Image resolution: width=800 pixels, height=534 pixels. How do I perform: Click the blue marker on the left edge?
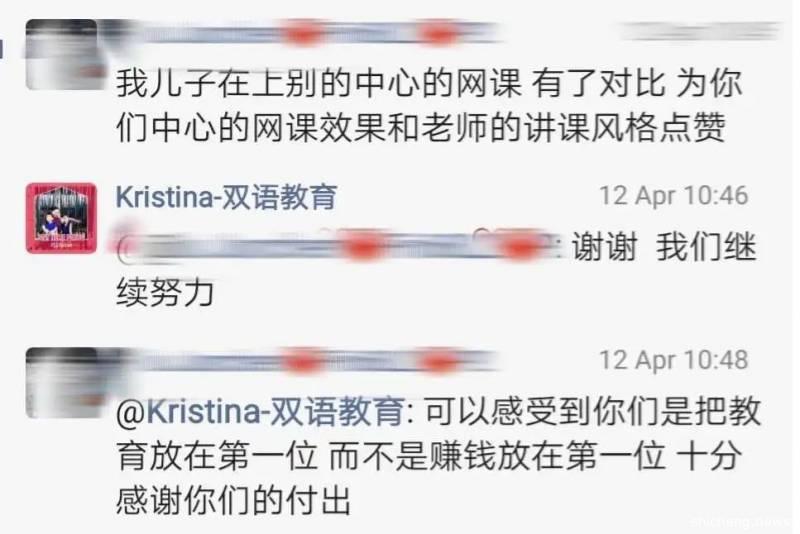click(x=2, y=50)
